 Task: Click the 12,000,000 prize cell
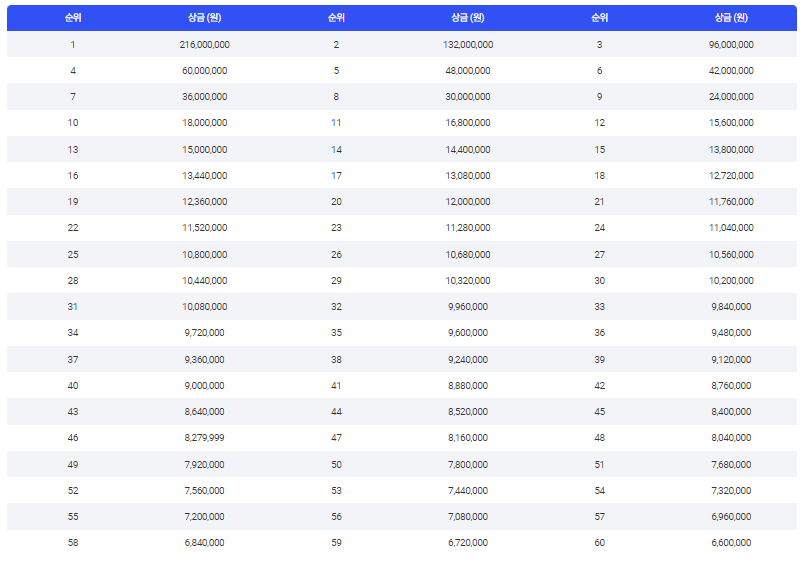pos(468,202)
